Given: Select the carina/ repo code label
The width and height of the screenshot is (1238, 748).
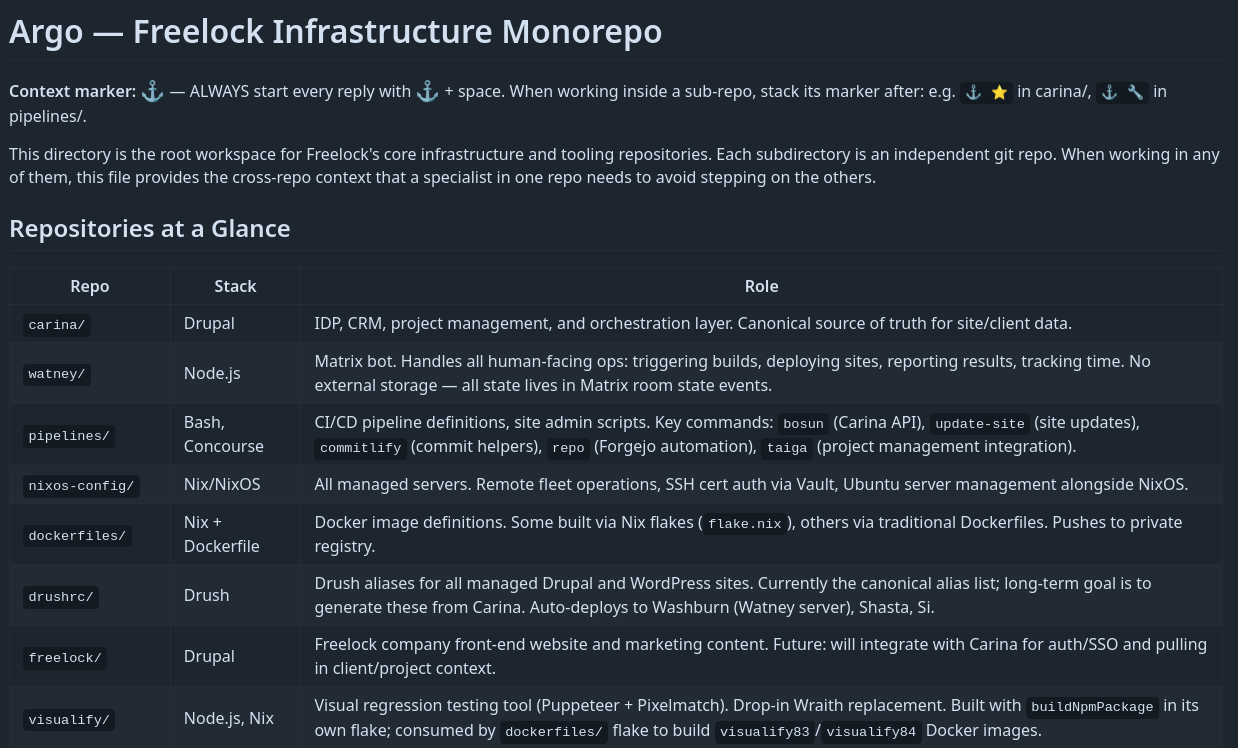Looking at the screenshot, I should click(57, 324).
